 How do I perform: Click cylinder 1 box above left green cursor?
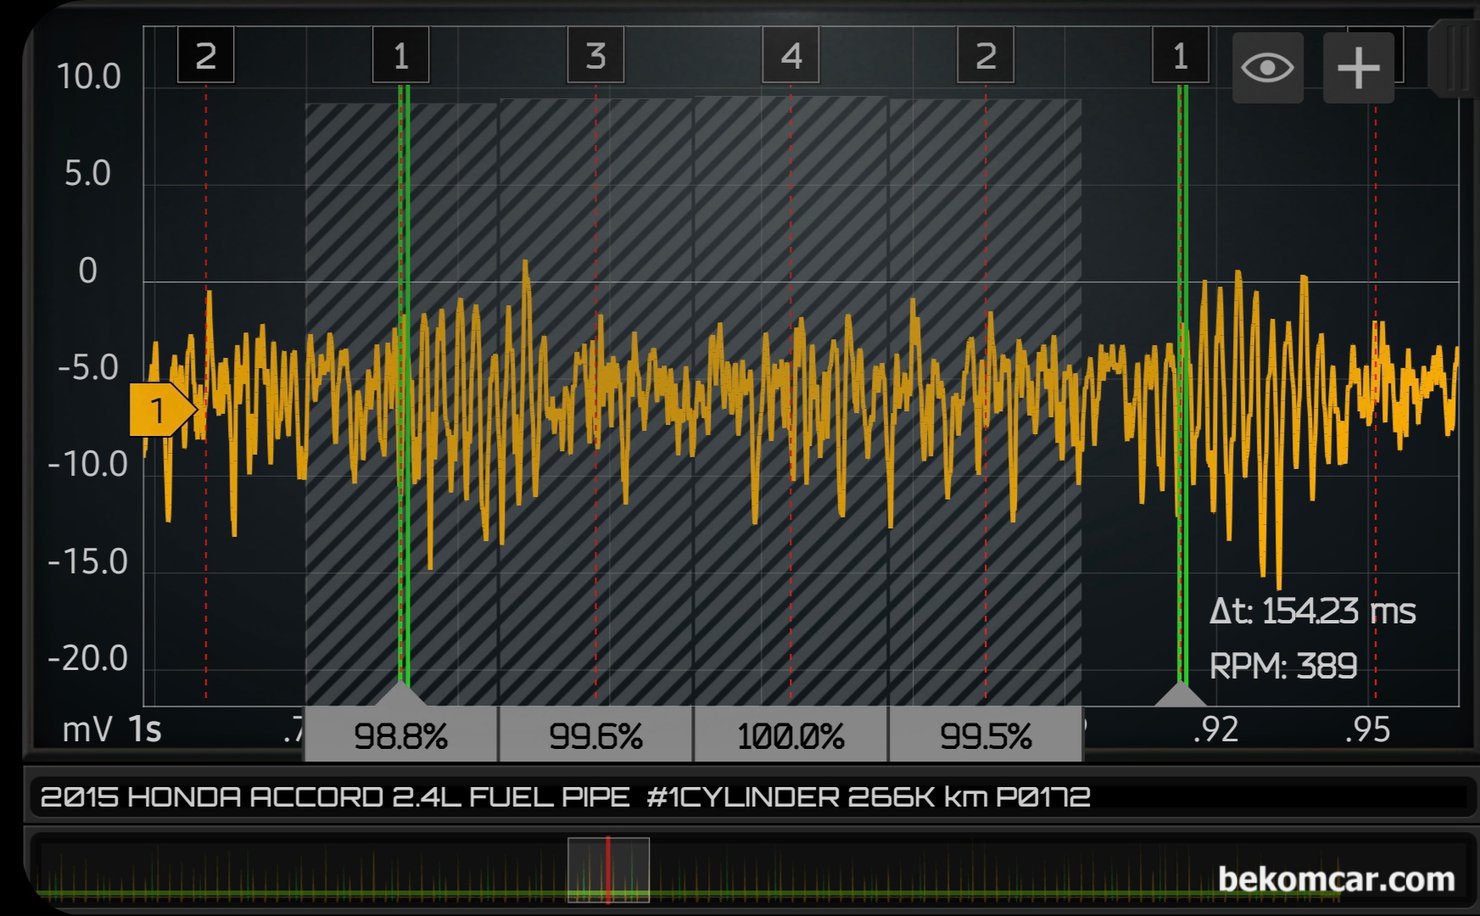click(401, 56)
